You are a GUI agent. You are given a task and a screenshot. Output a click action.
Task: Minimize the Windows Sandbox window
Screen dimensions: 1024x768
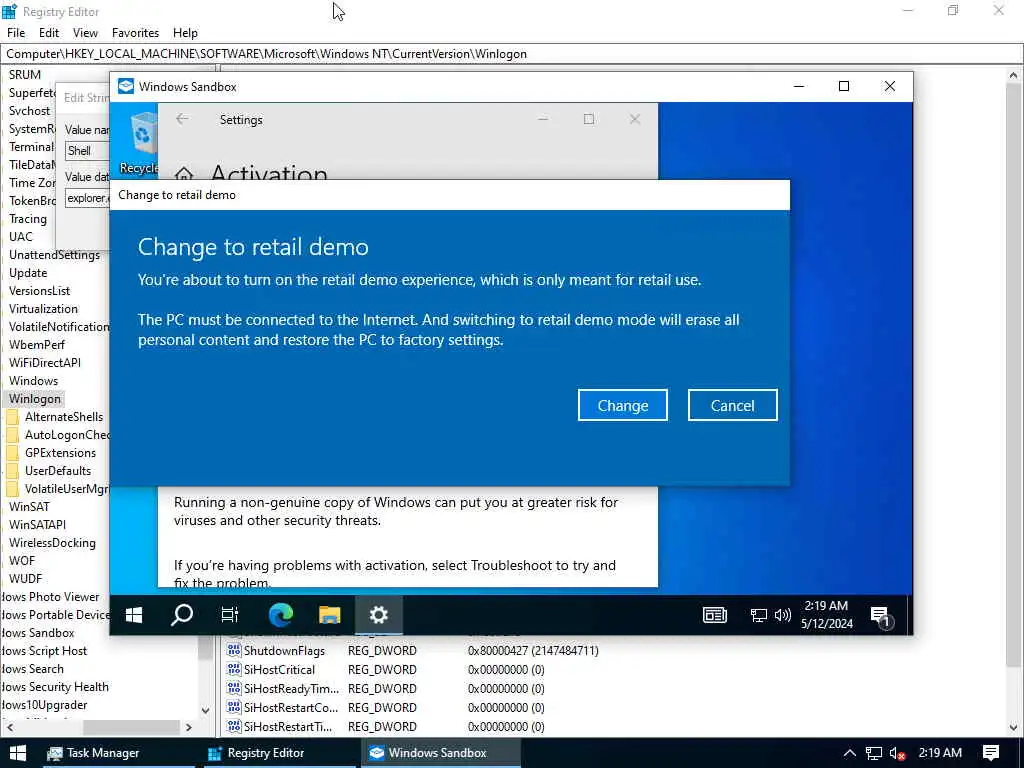point(799,86)
